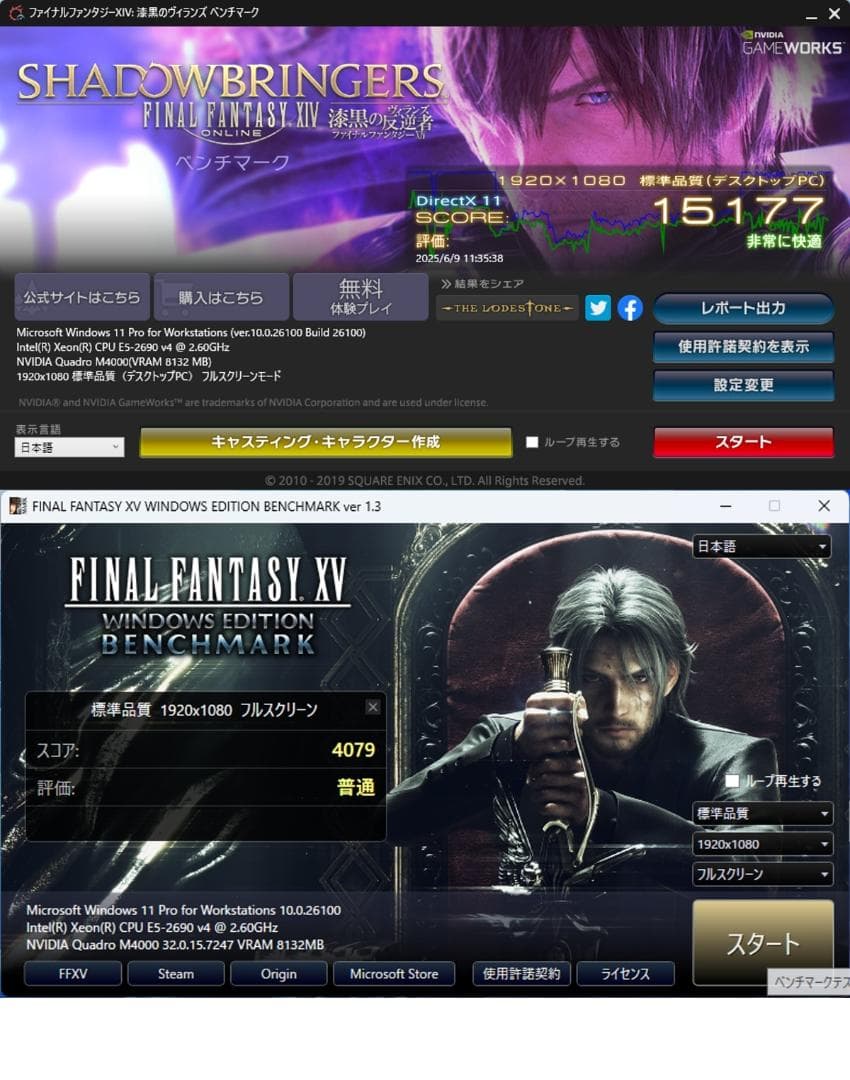This screenshot has width=850, height=1080.
Task: Click the FFXV benchmark title bar icon
Action: (17, 506)
